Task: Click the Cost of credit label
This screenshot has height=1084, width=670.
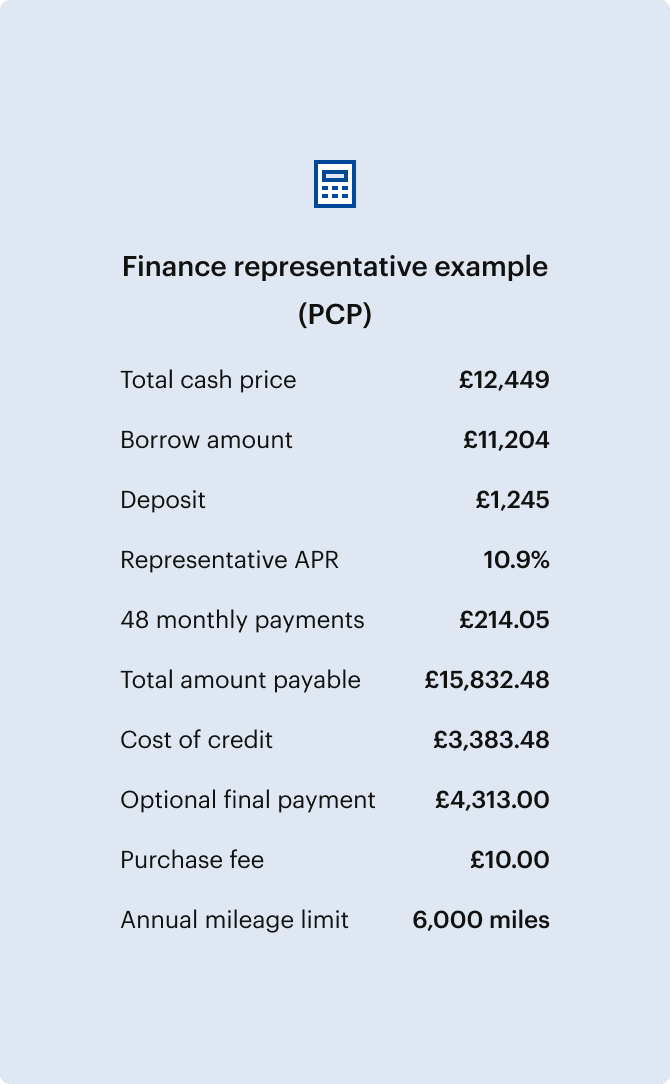Action: 196,740
